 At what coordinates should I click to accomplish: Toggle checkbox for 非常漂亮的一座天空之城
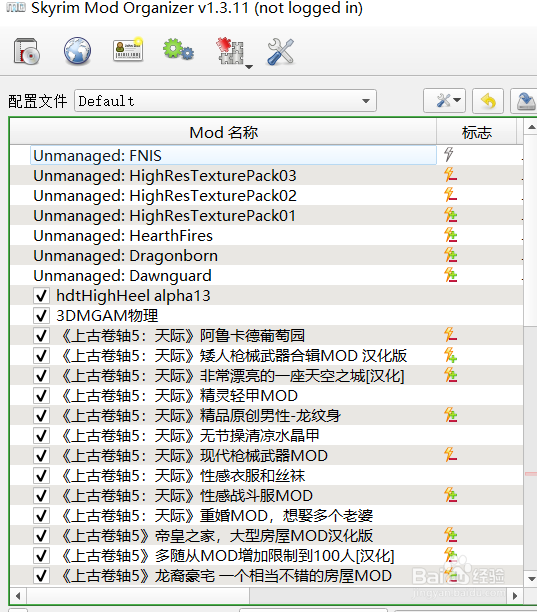[41, 375]
